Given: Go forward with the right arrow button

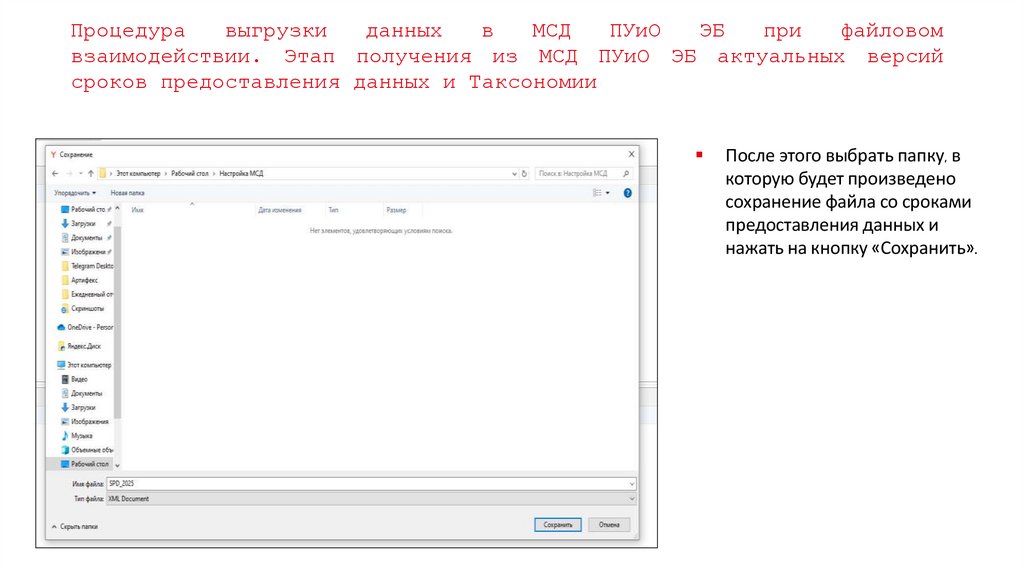Looking at the screenshot, I should click(x=69, y=174).
